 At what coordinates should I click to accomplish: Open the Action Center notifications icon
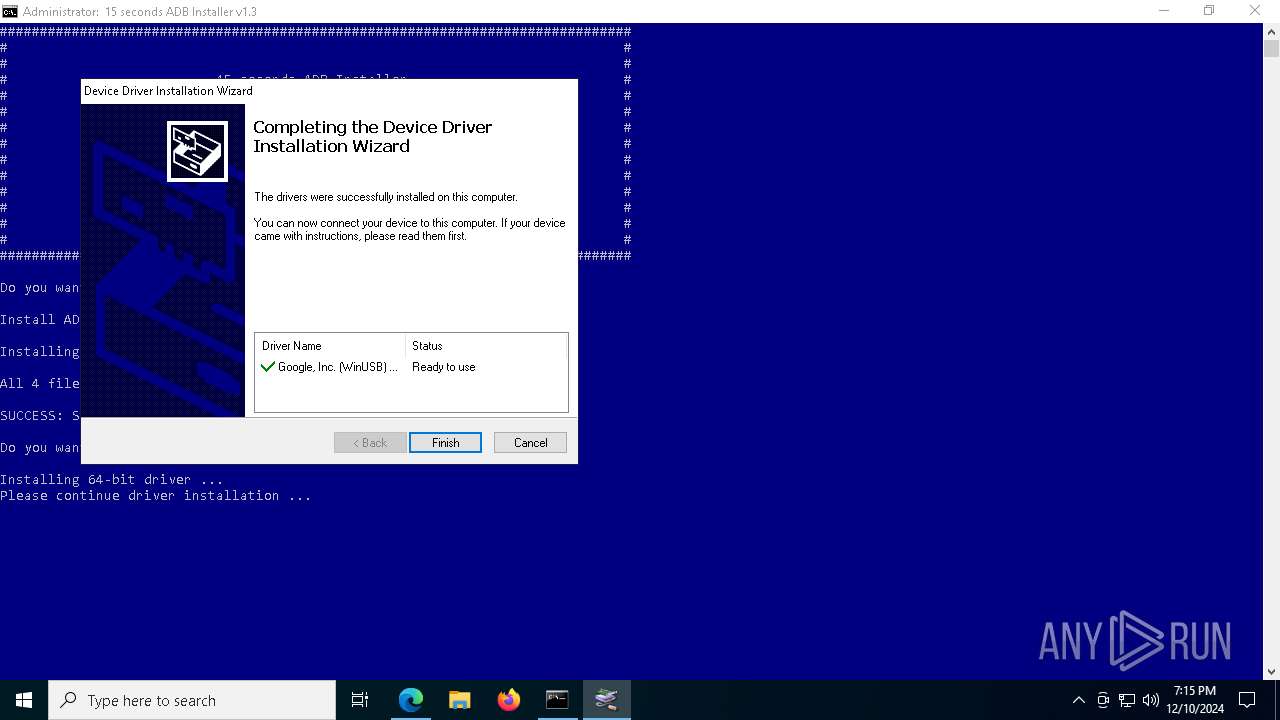(1247, 700)
